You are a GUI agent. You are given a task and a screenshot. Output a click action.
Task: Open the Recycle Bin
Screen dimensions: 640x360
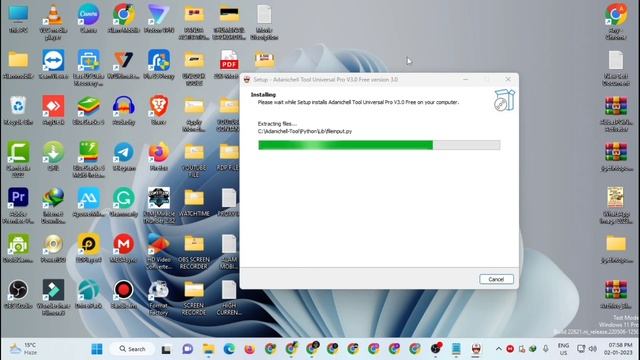point(18,110)
